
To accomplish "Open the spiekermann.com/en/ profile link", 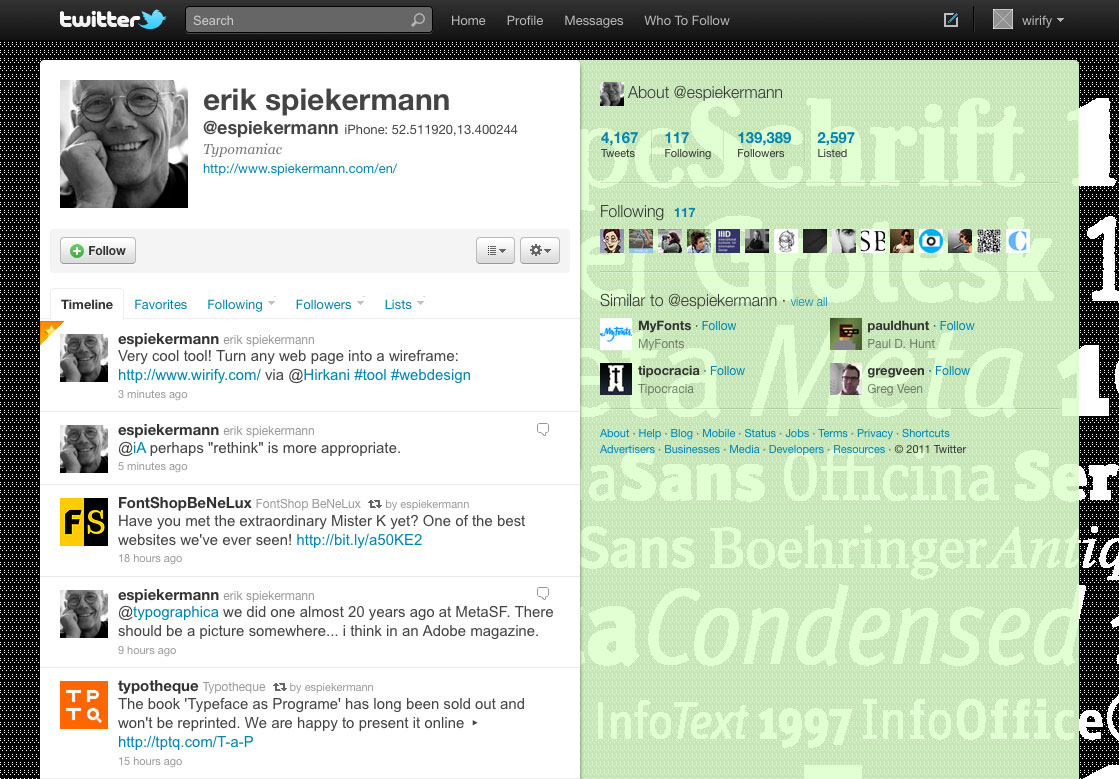I will tap(300, 169).
